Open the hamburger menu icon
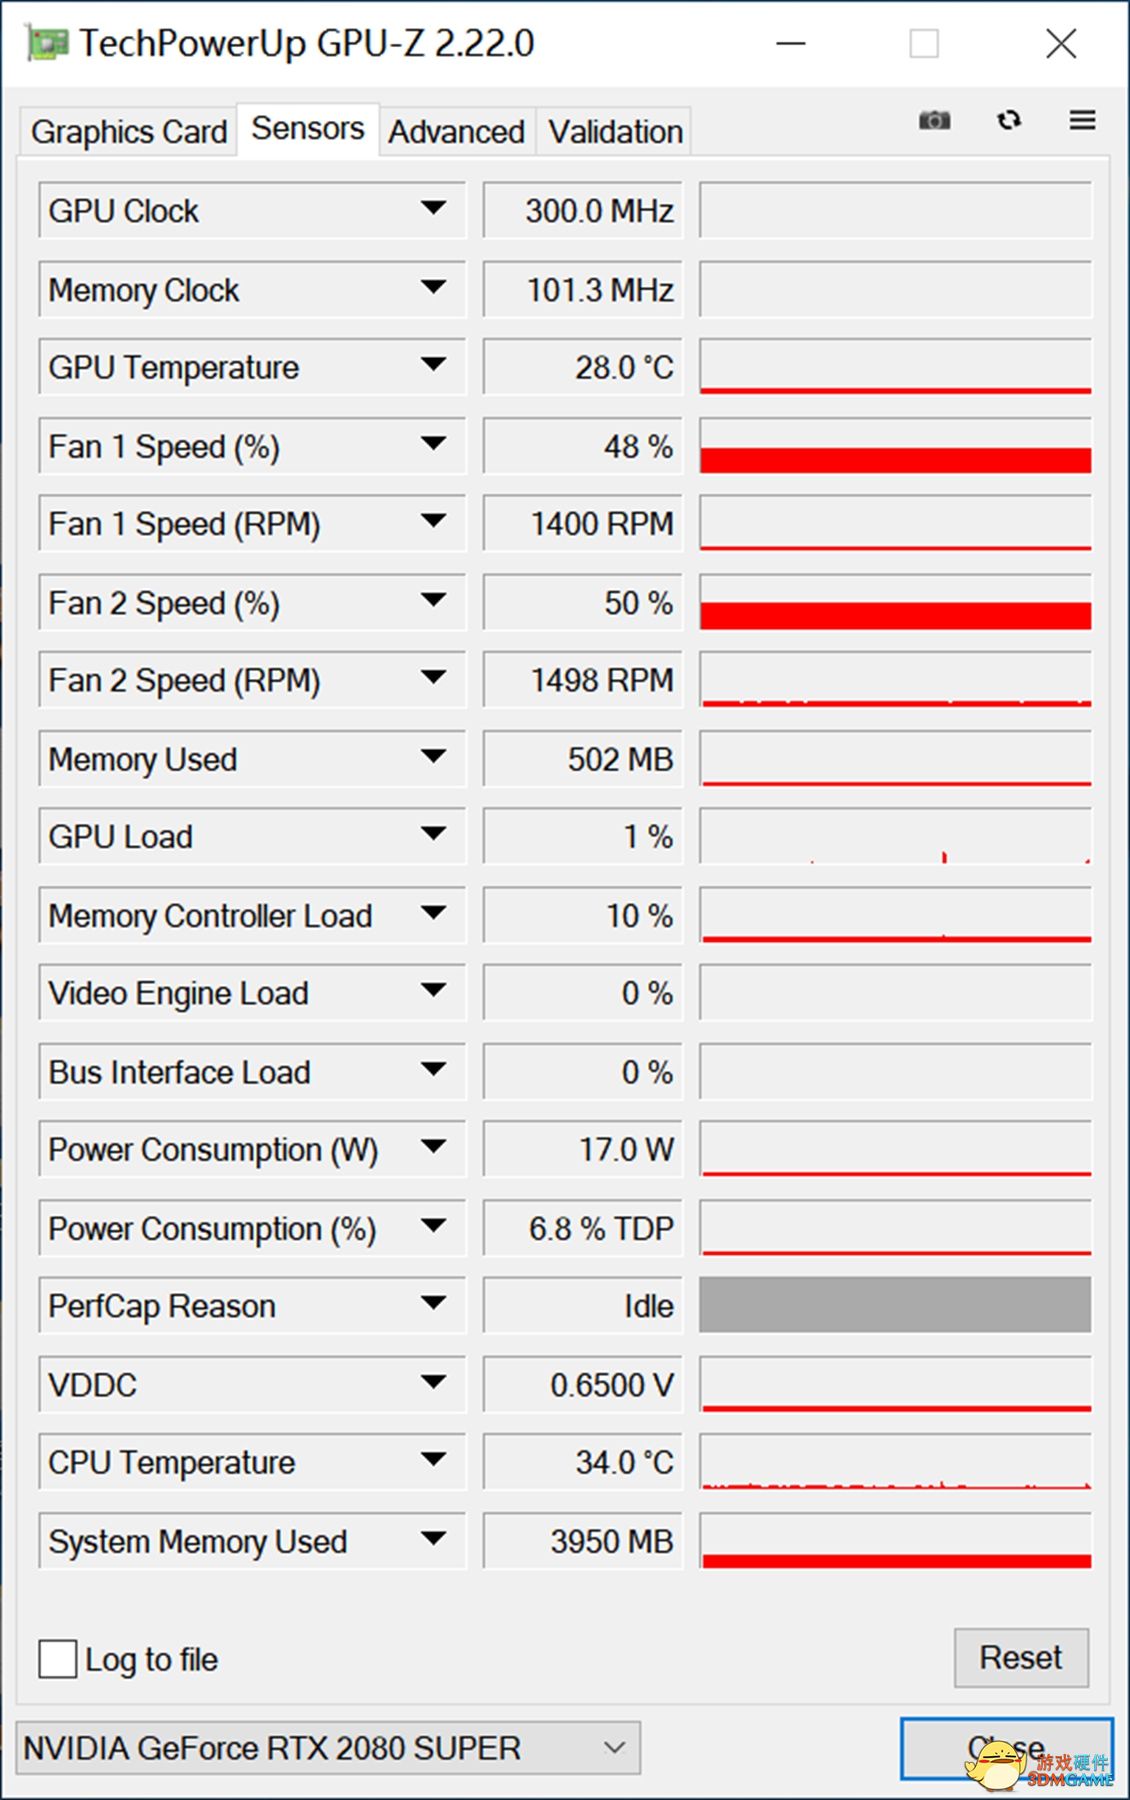Screen dimensions: 1130x1800 [x=1082, y=121]
